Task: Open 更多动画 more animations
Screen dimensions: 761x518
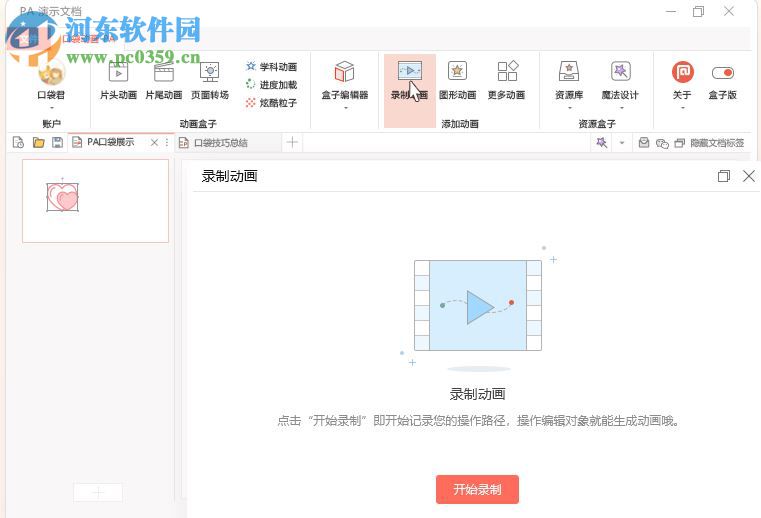Action: point(507,80)
